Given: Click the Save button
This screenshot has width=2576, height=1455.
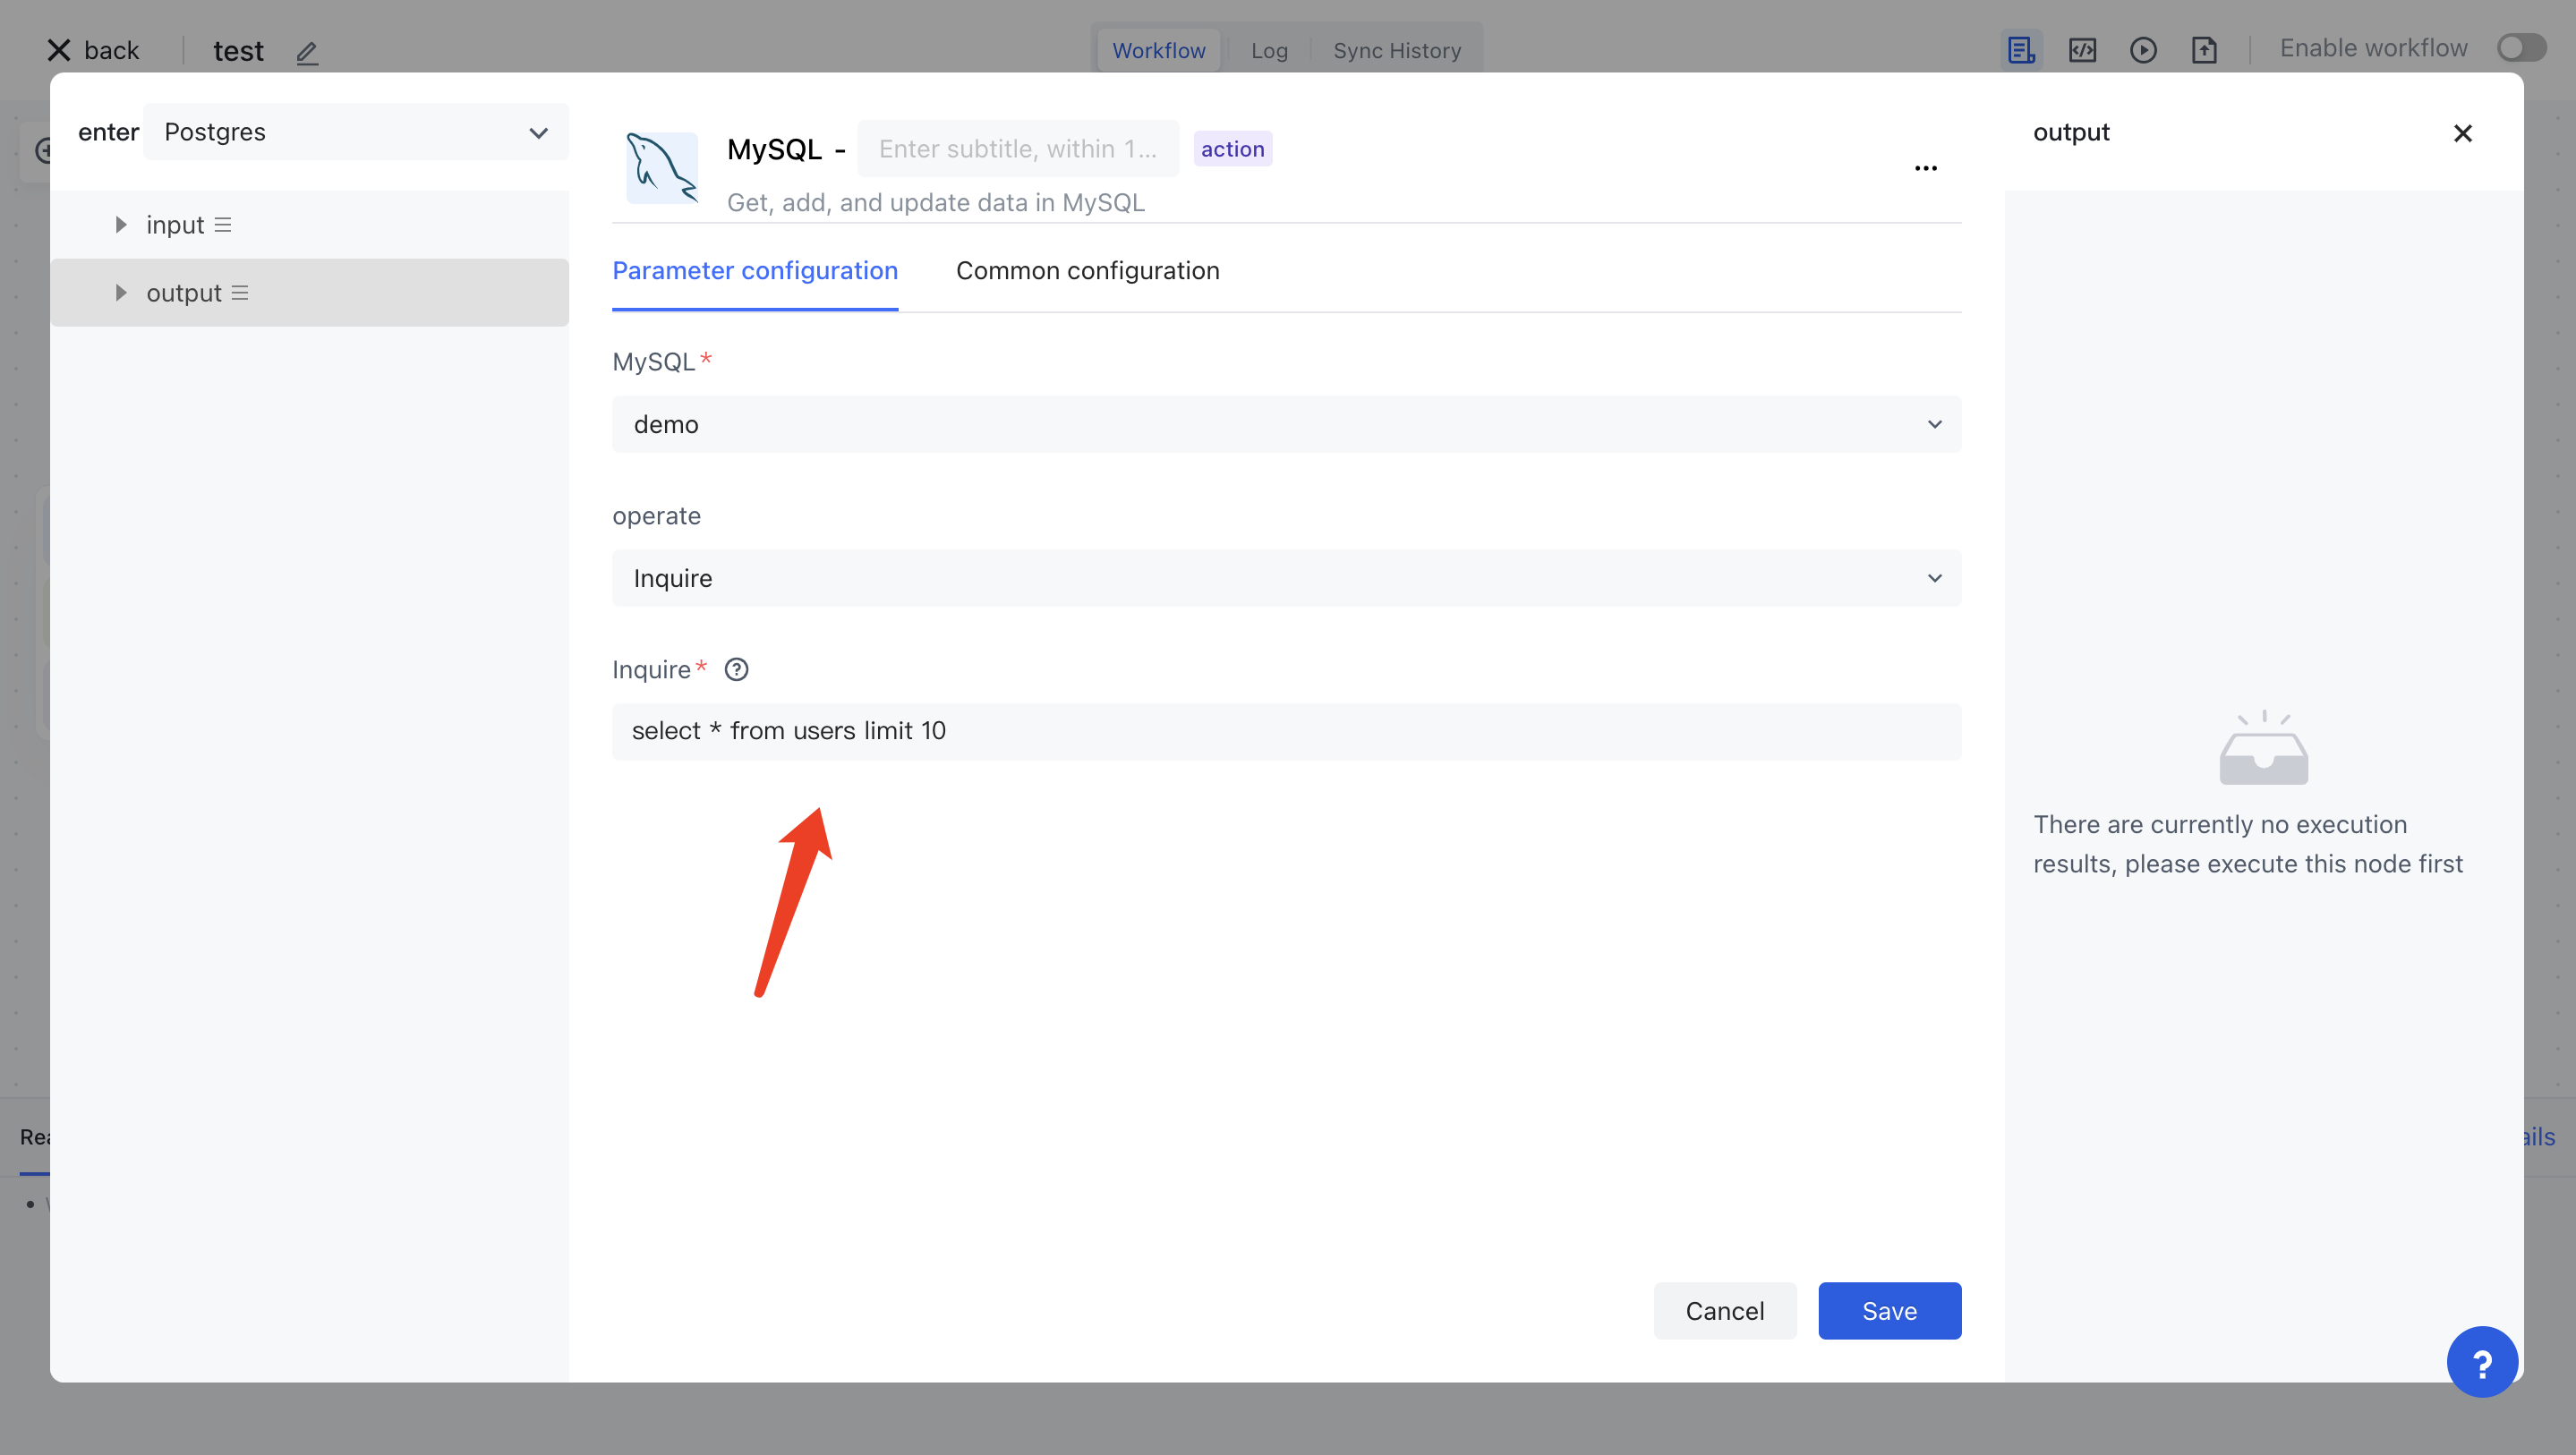Looking at the screenshot, I should [1888, 1310].
